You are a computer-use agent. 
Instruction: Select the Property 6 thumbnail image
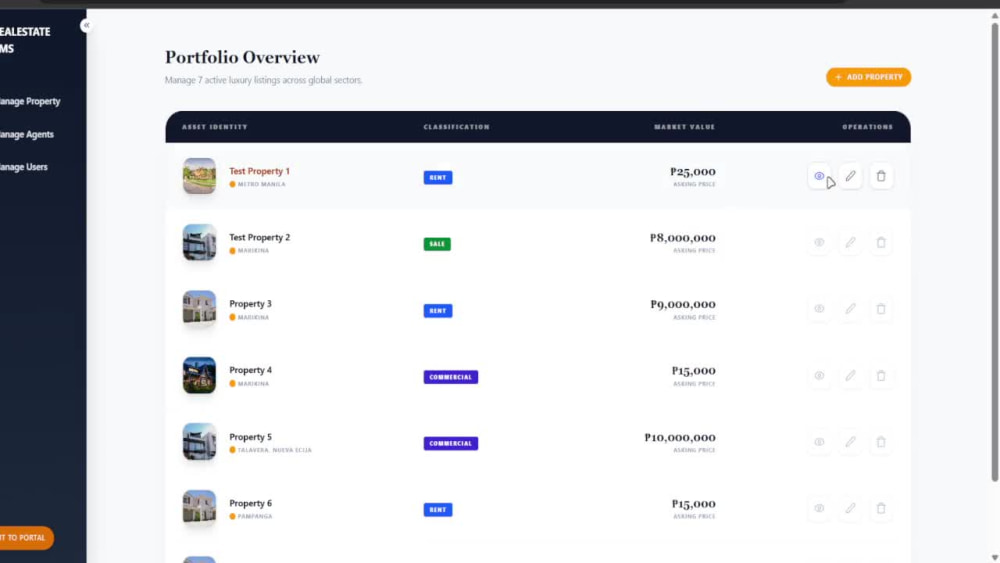click(x=199, y=508)
